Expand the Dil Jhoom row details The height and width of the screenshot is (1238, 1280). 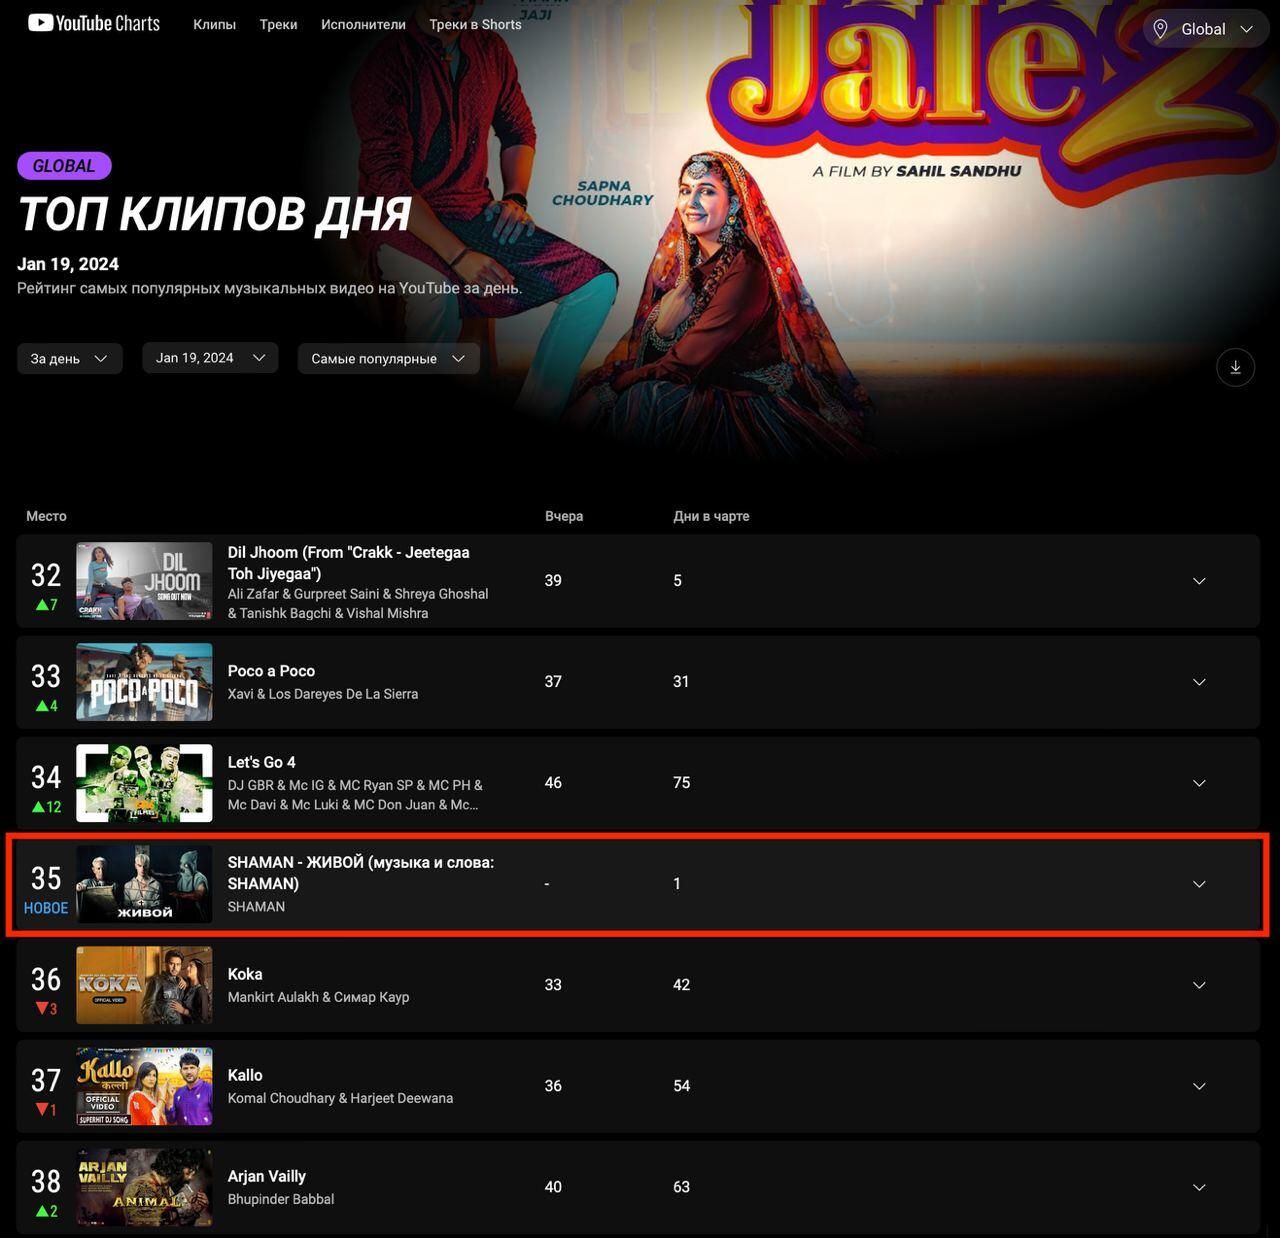coord(1199,581)
